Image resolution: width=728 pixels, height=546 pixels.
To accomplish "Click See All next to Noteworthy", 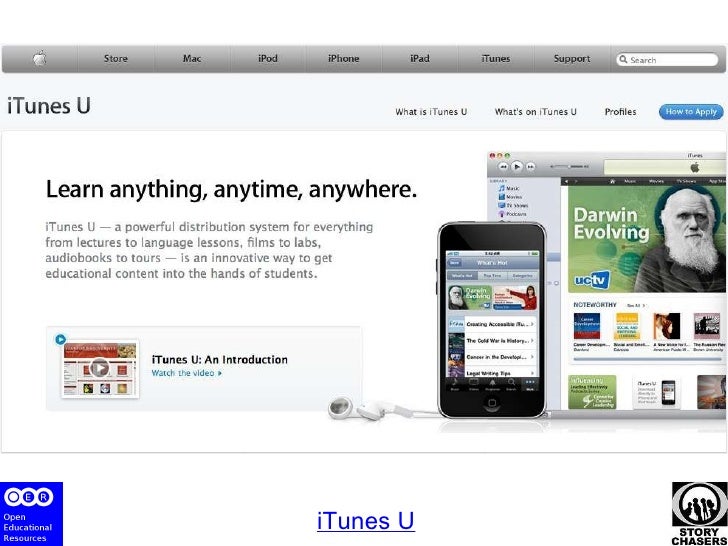I will pyautogui.click(x=635, y=306).
